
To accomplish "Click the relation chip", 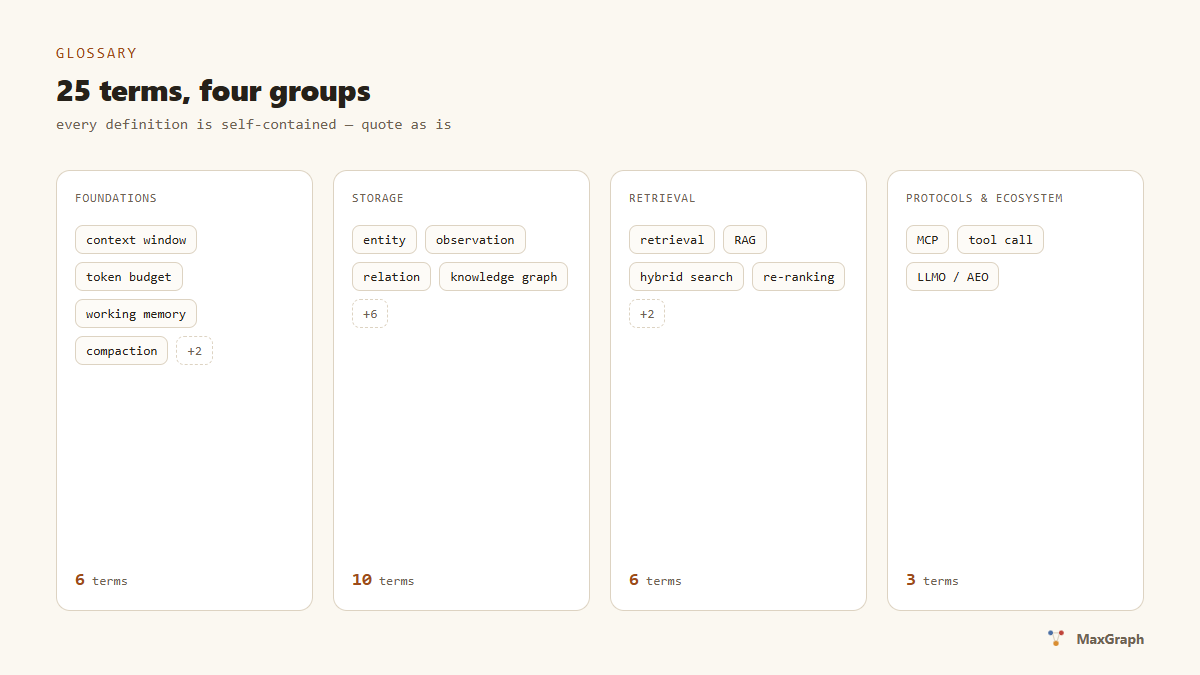I will click(x=392, y=277).
